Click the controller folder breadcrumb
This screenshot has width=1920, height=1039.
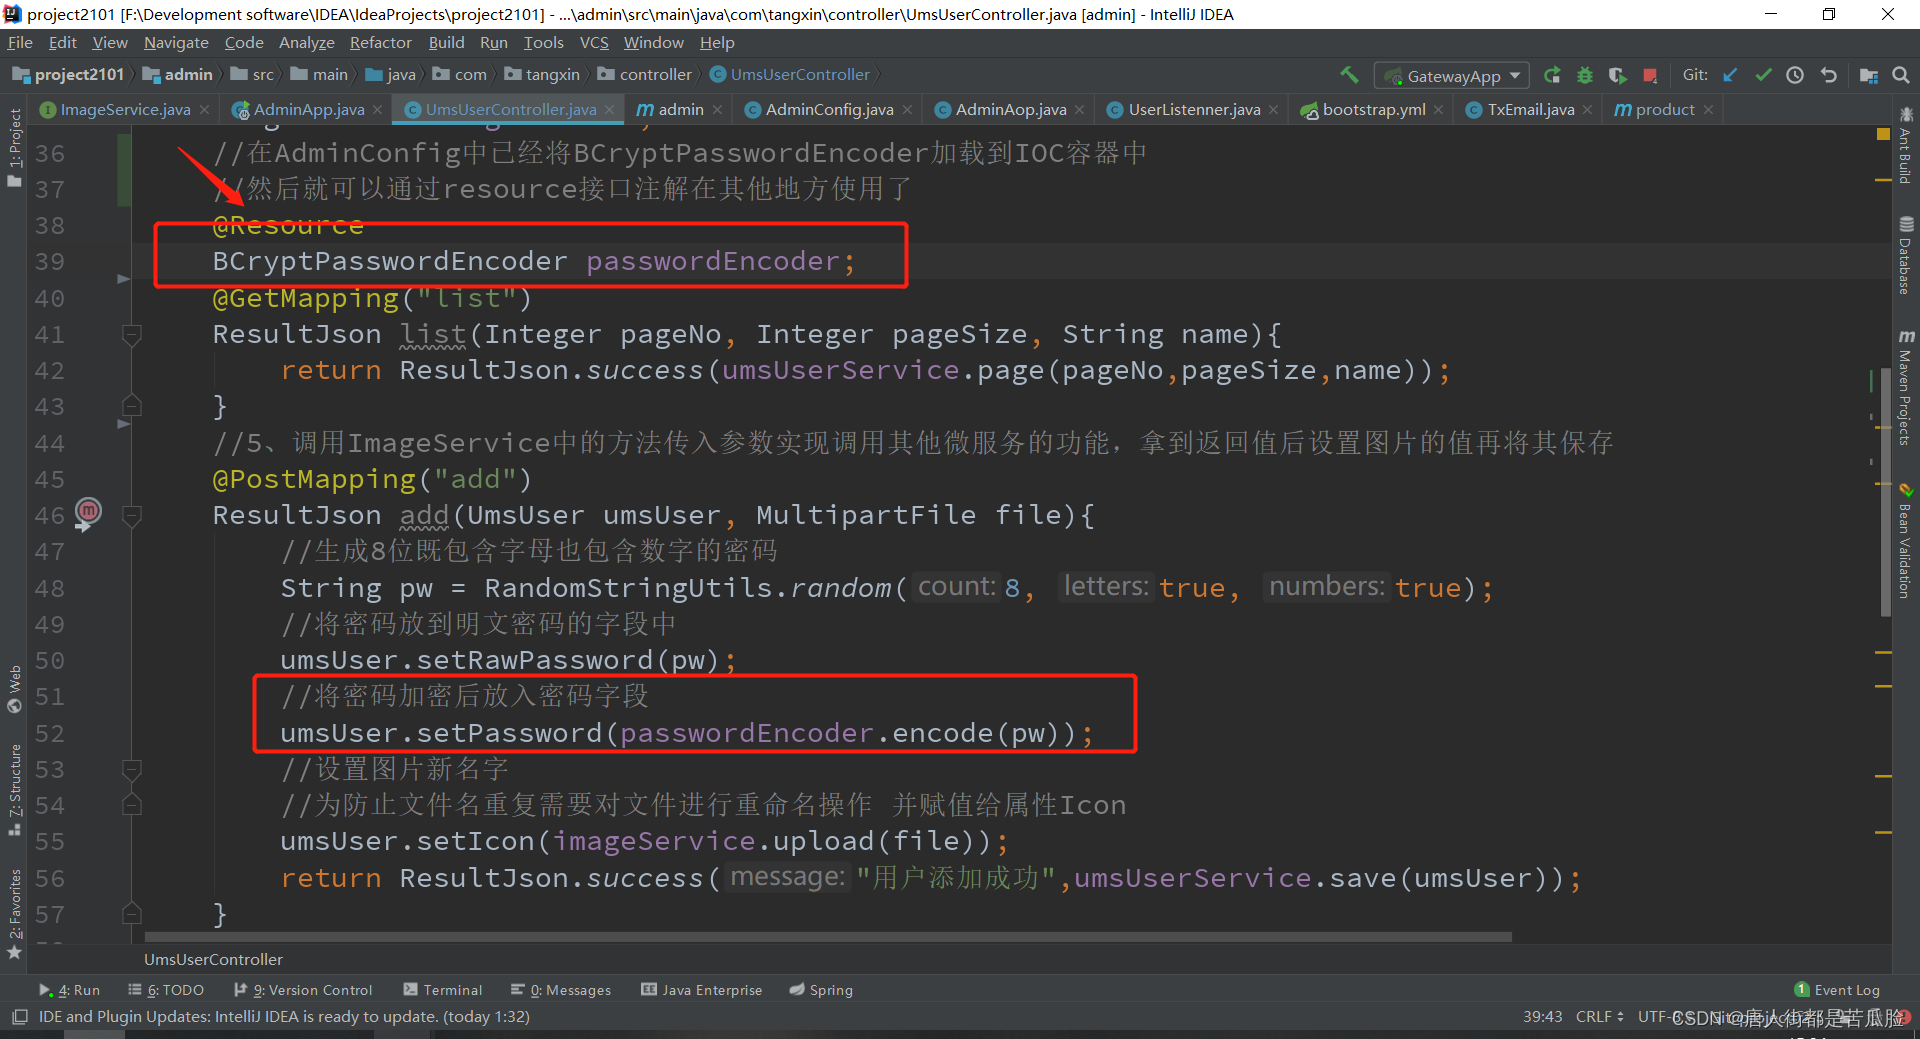[645, 75]
